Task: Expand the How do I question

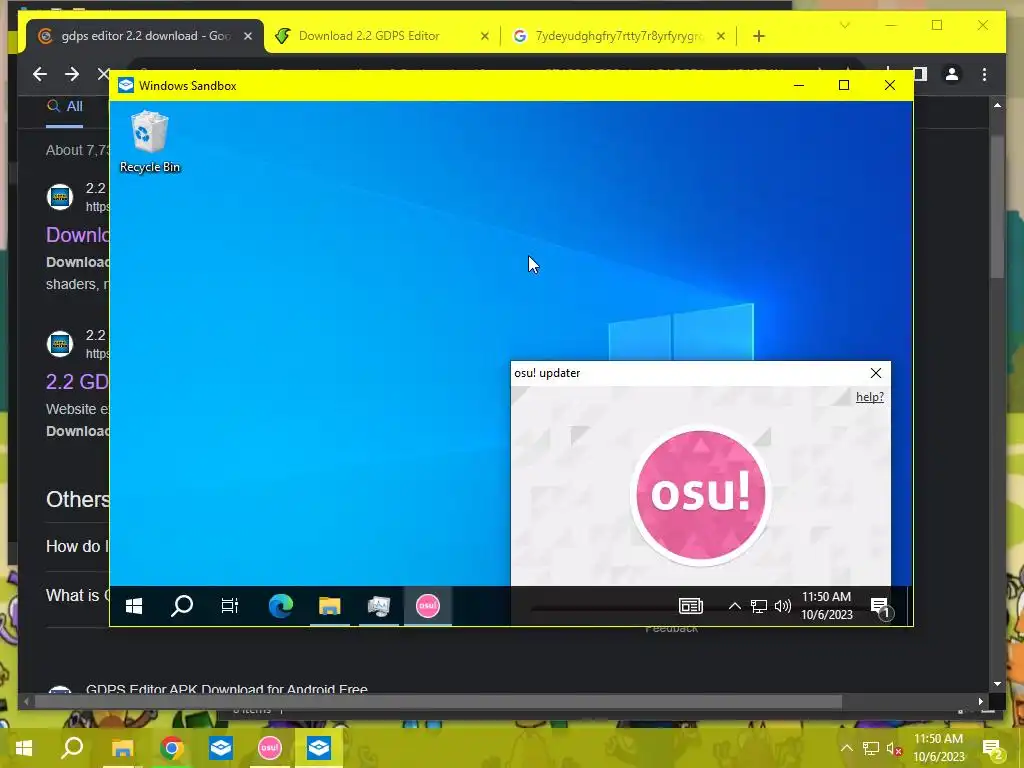Action: coord(78,546)
